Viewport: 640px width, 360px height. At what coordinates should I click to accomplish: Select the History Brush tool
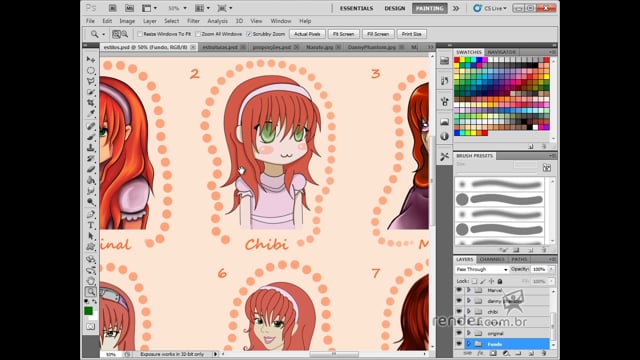coord(91,158)
